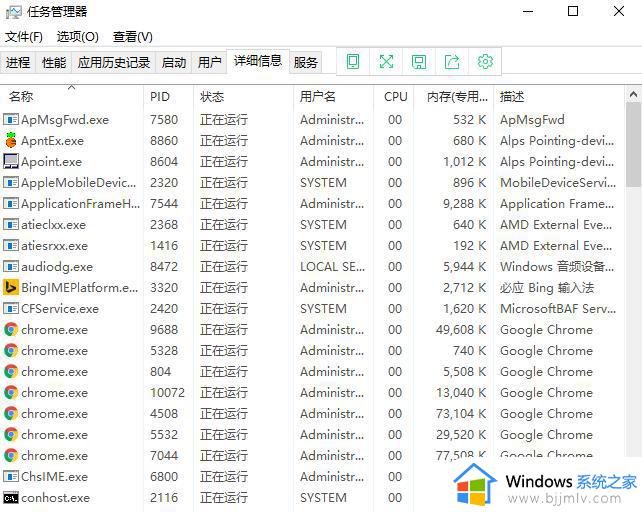Click the atieclxx.exe process icon
The width and height of the screenshot is (642, 512).
click(x=11, y=224)
